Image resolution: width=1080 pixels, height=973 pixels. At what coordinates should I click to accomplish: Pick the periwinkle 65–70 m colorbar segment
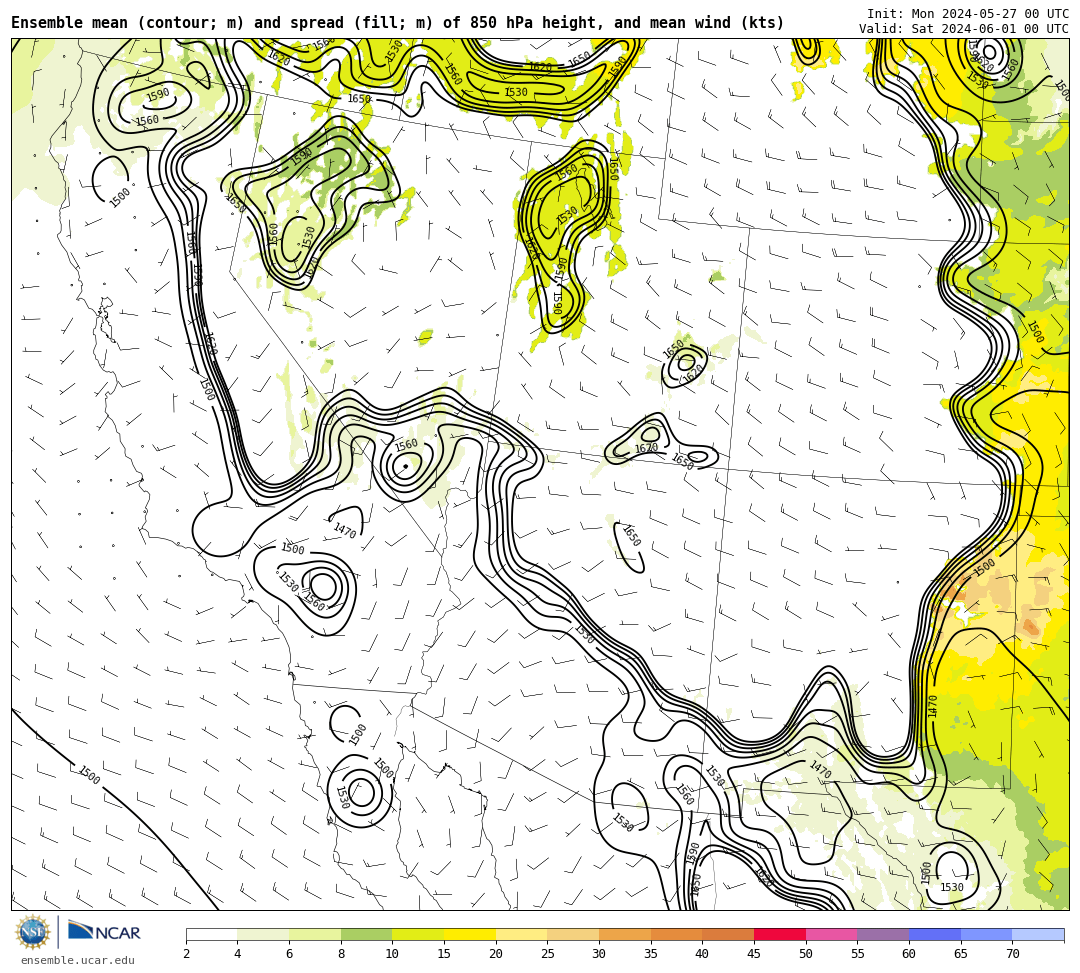click(986, 934)
